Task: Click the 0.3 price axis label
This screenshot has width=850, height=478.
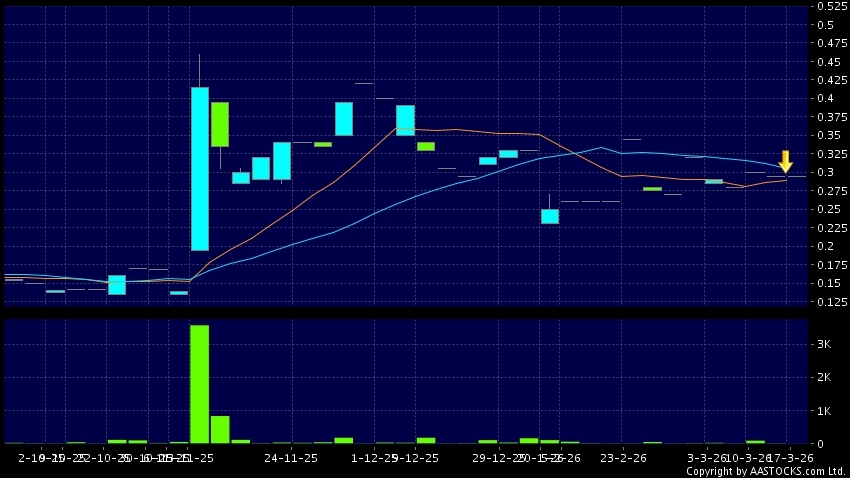Action: coord(825,172)
